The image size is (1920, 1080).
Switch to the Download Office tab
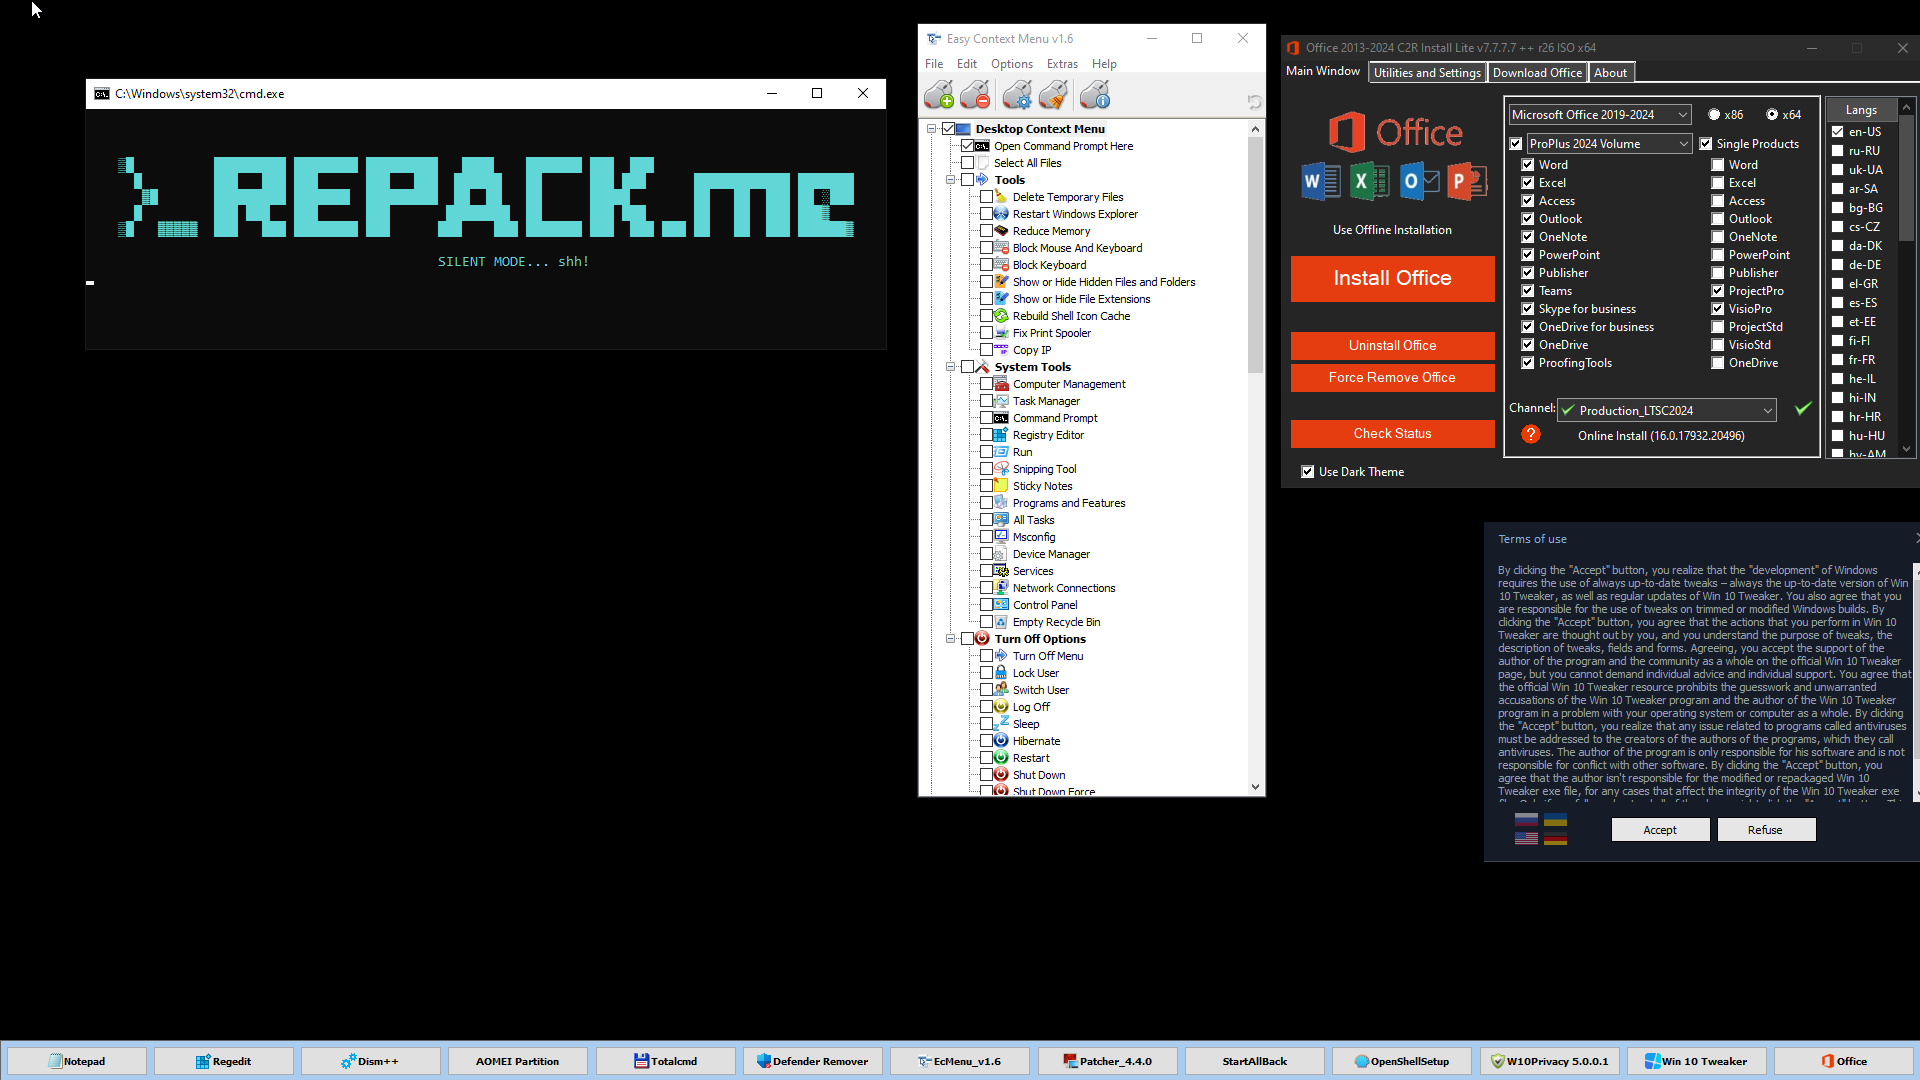click(x=1537, y=73)
